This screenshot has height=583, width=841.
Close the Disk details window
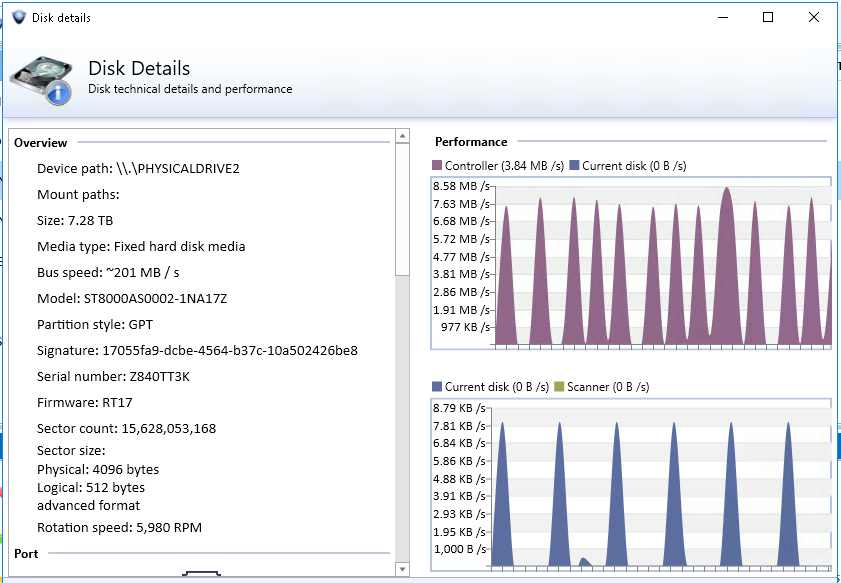pyautogui.click(x=814, y=17)
